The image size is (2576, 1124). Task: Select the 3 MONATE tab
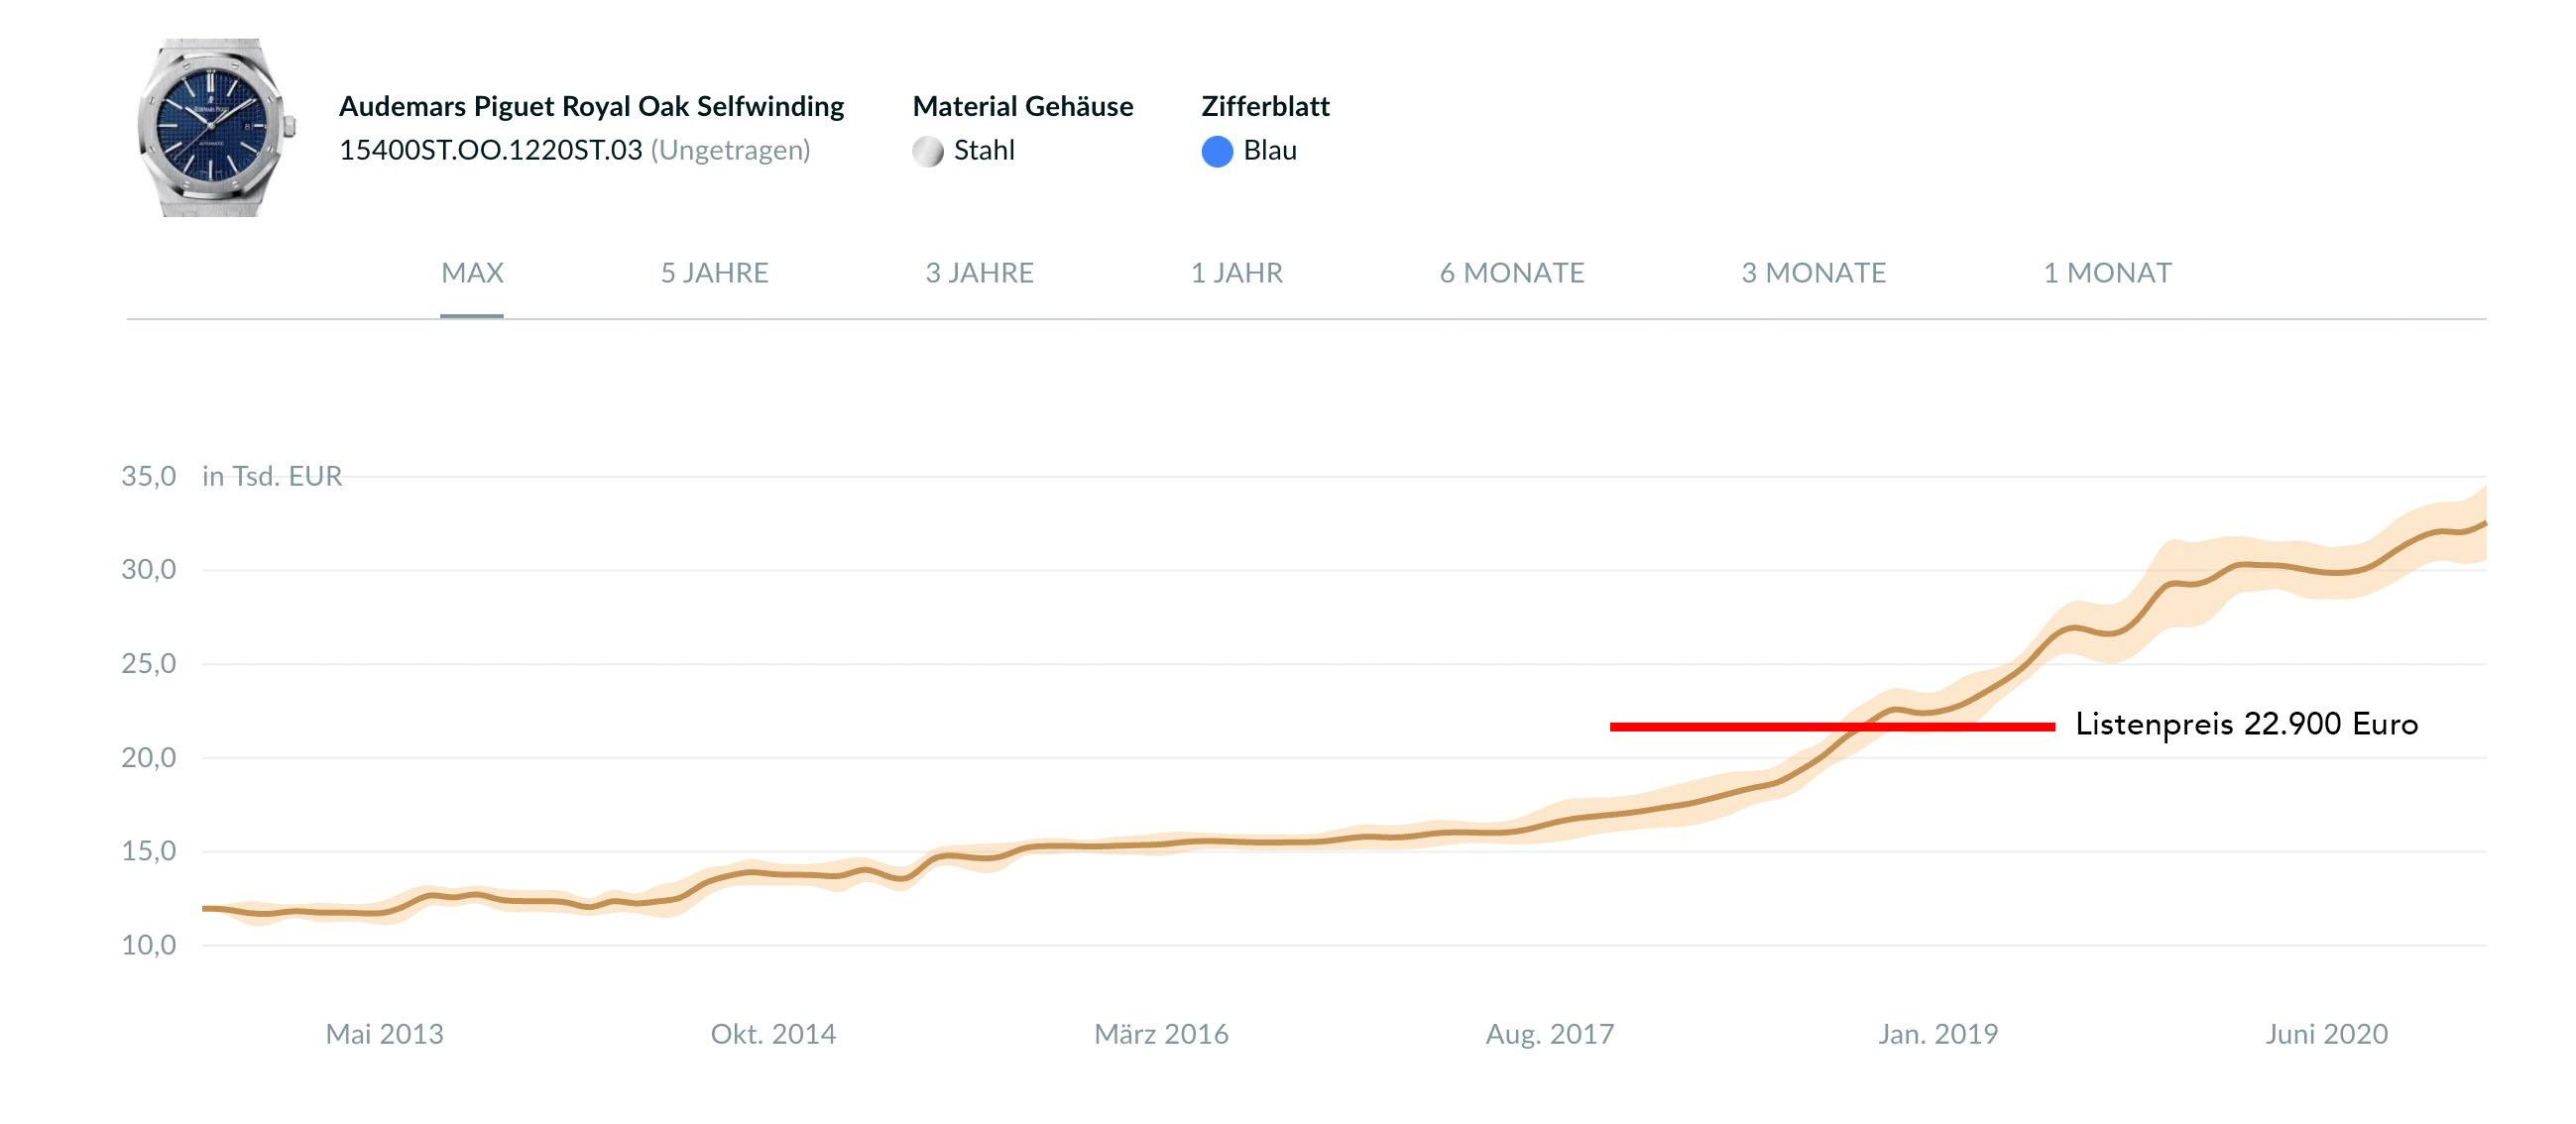[x=1813, y=272]
